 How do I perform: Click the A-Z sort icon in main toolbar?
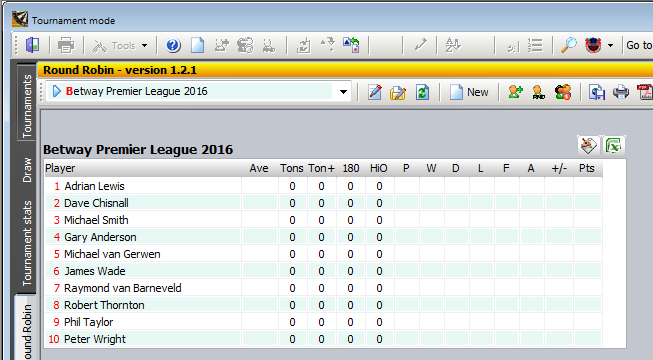click(x=453, y=45)
